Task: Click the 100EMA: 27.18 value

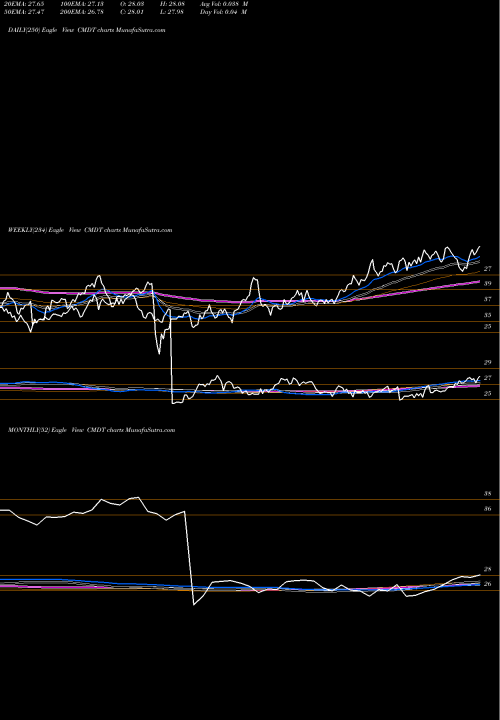Action: click(x=81, y=4)
